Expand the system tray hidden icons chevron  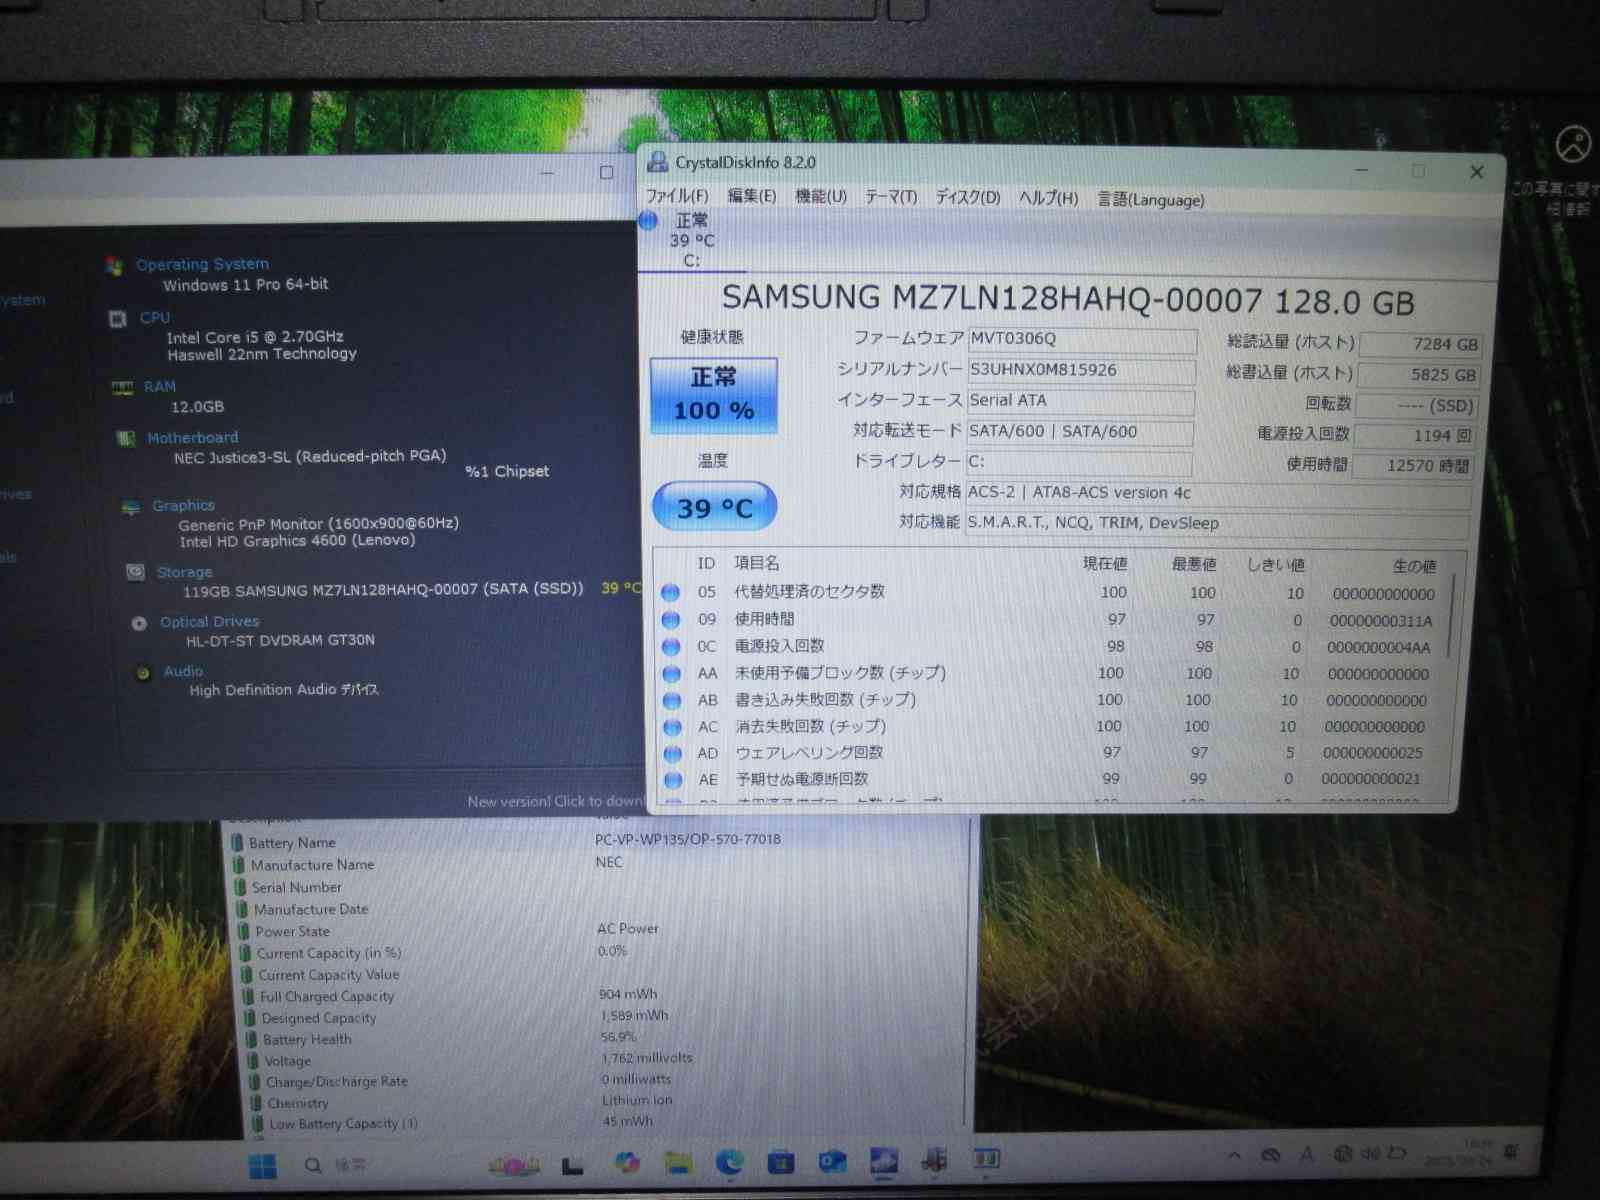click(x=1235, y=1155)
